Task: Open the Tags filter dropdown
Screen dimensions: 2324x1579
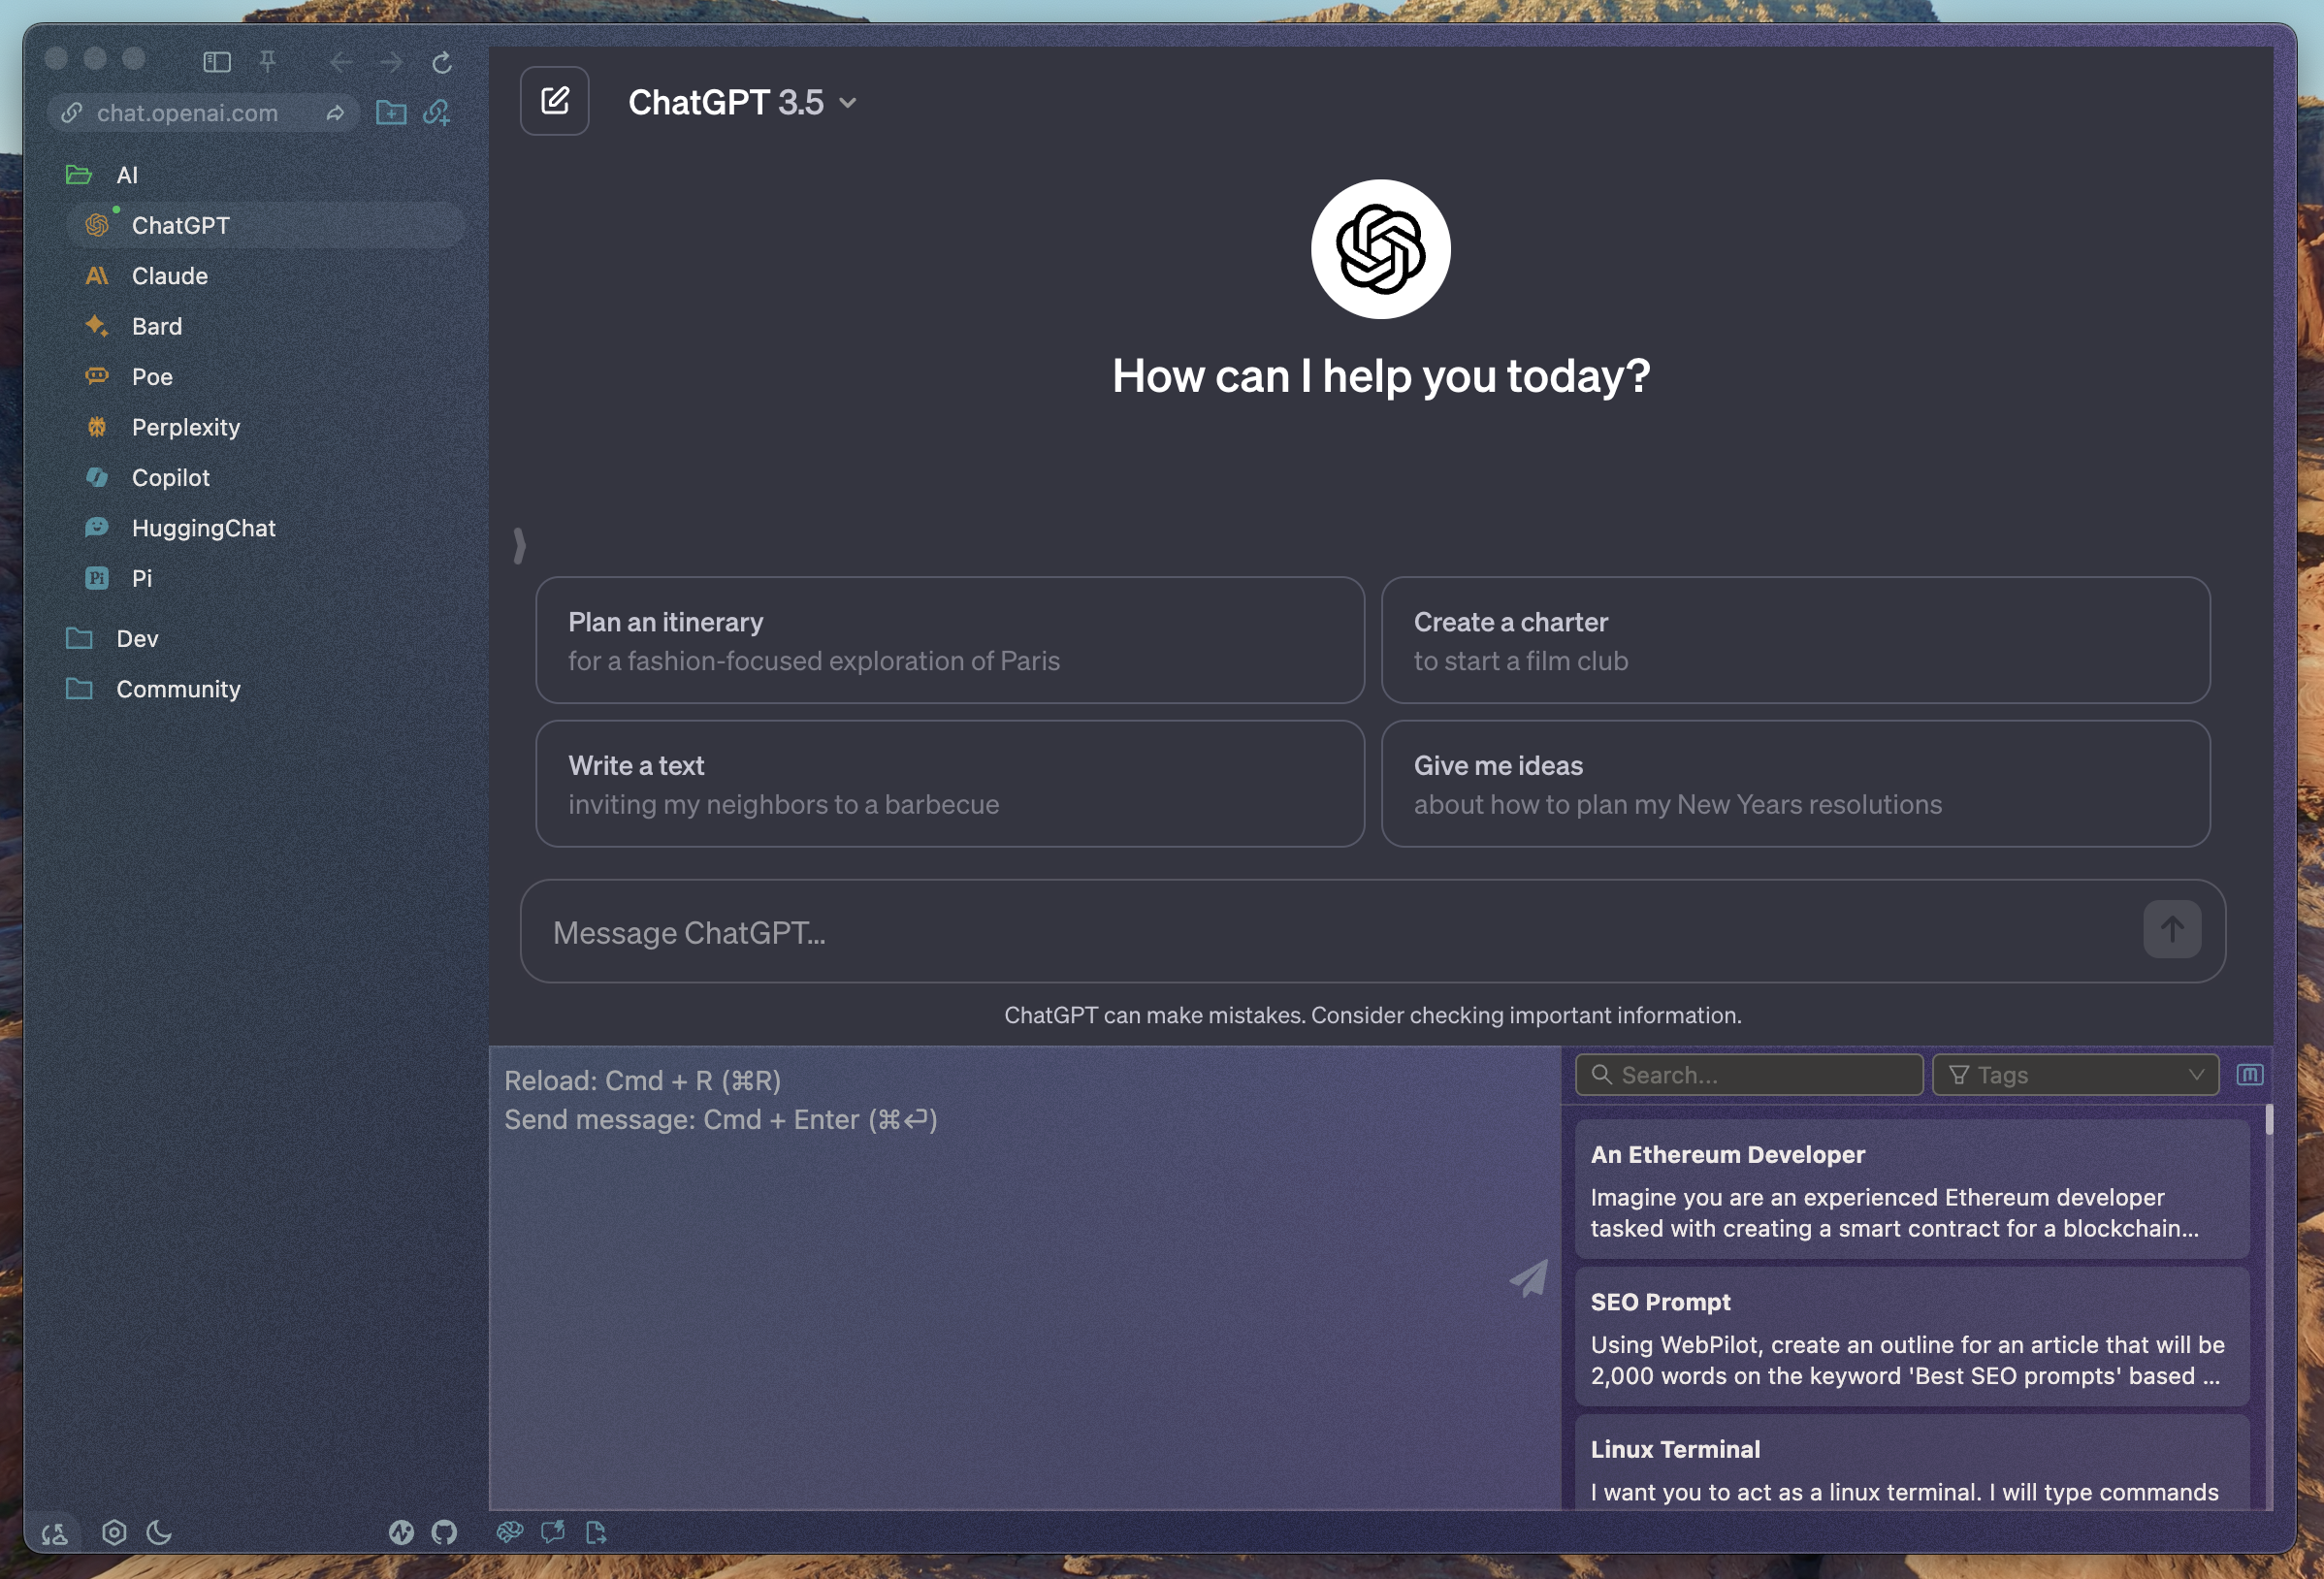Action: (2075, 1074)
